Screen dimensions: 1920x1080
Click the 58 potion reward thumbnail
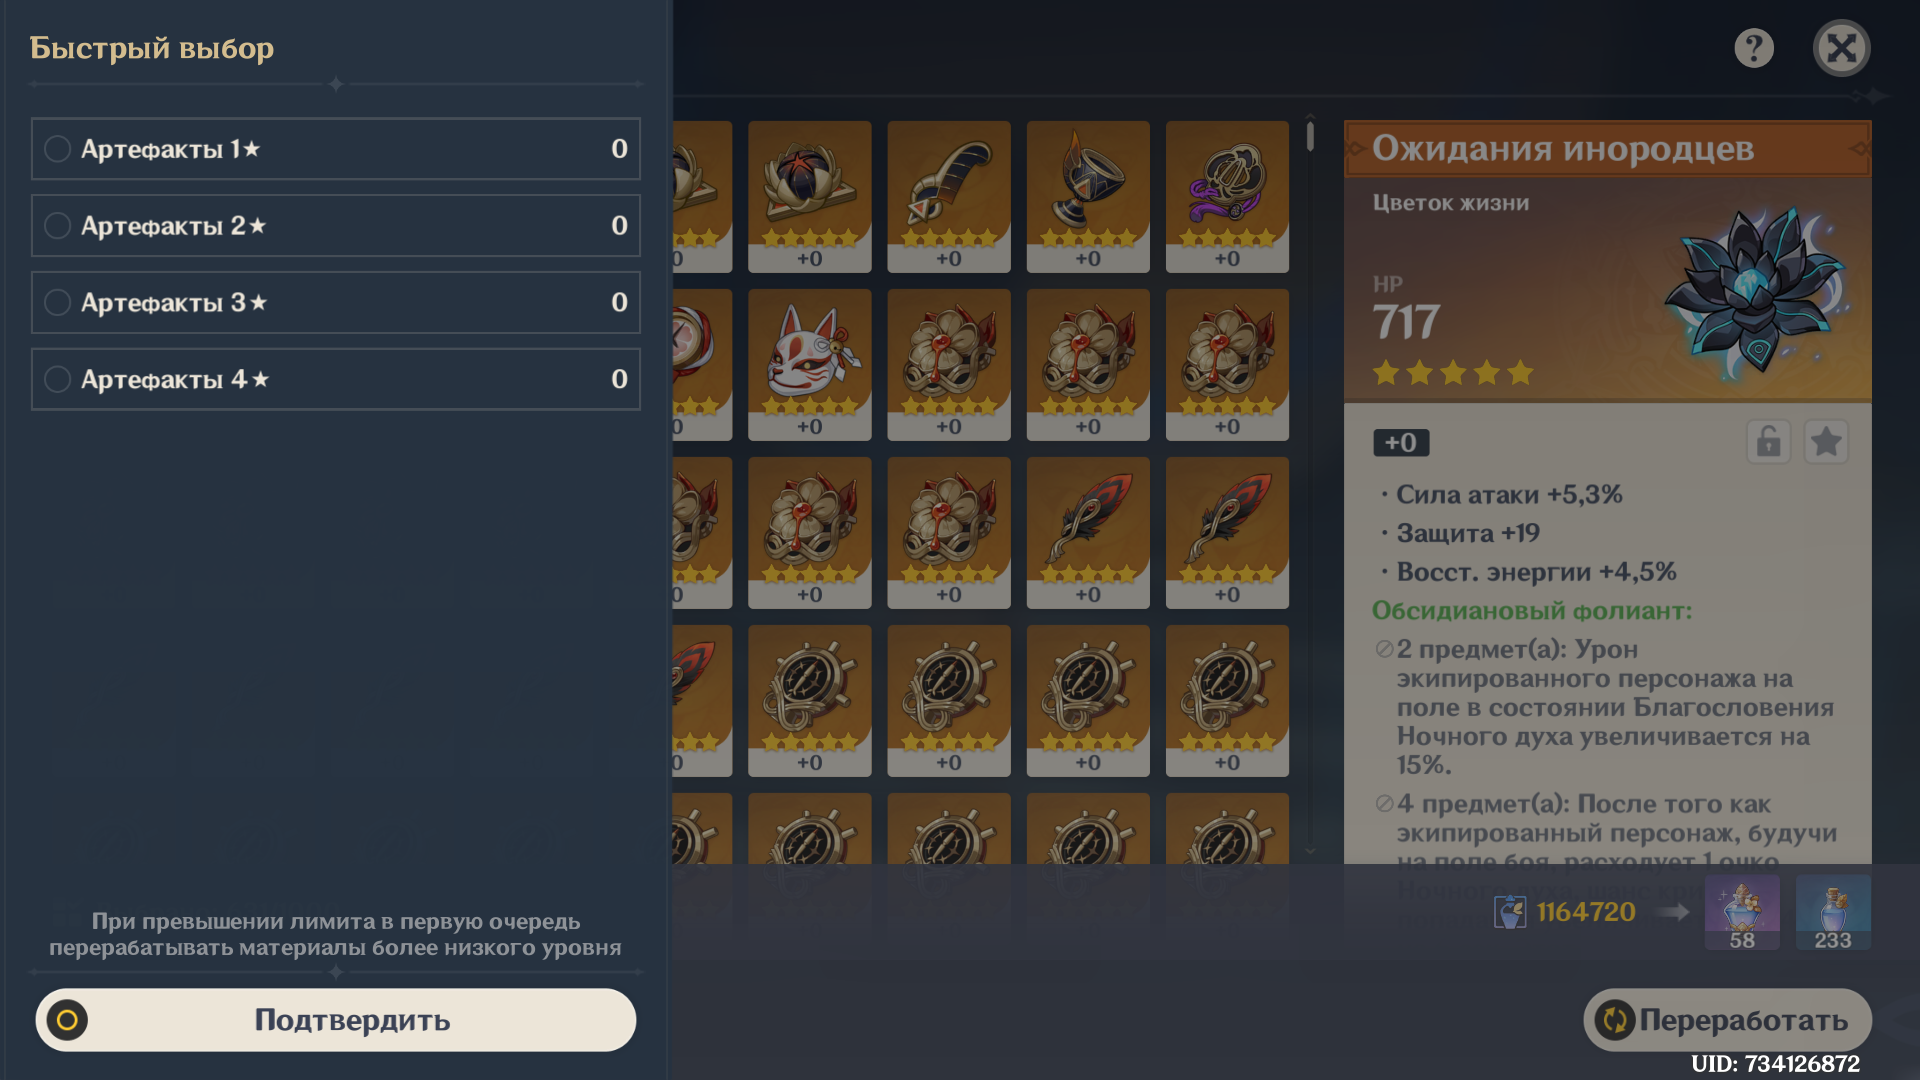(1742, 913)
